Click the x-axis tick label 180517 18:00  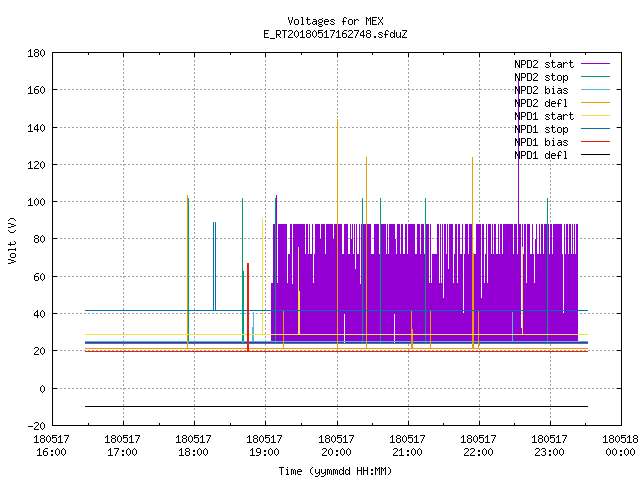pyautogui.click(x=193, y=445)
